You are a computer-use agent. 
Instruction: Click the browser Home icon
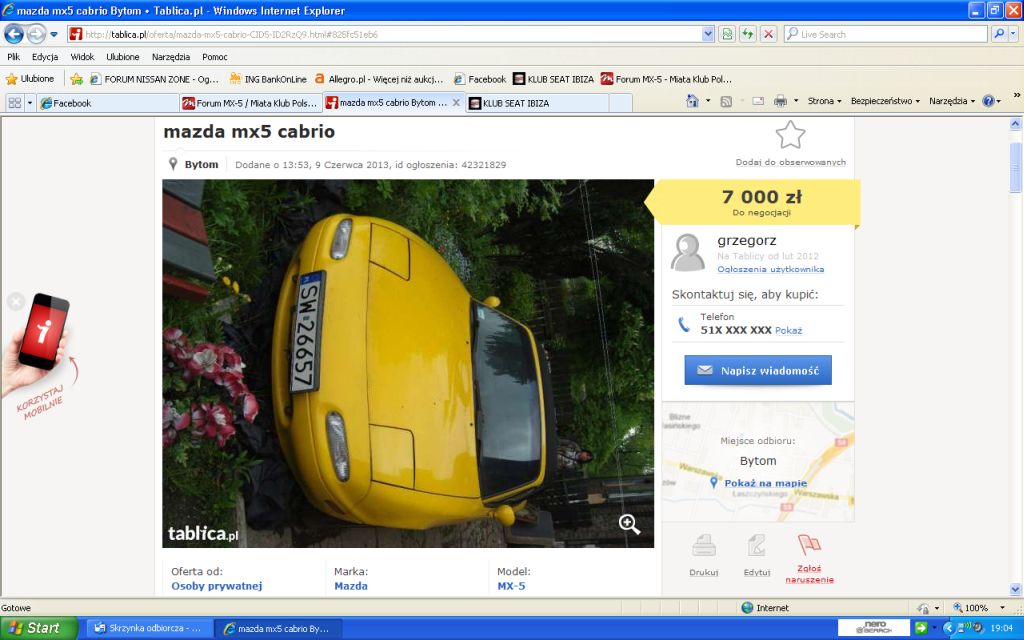click(692, 101)
